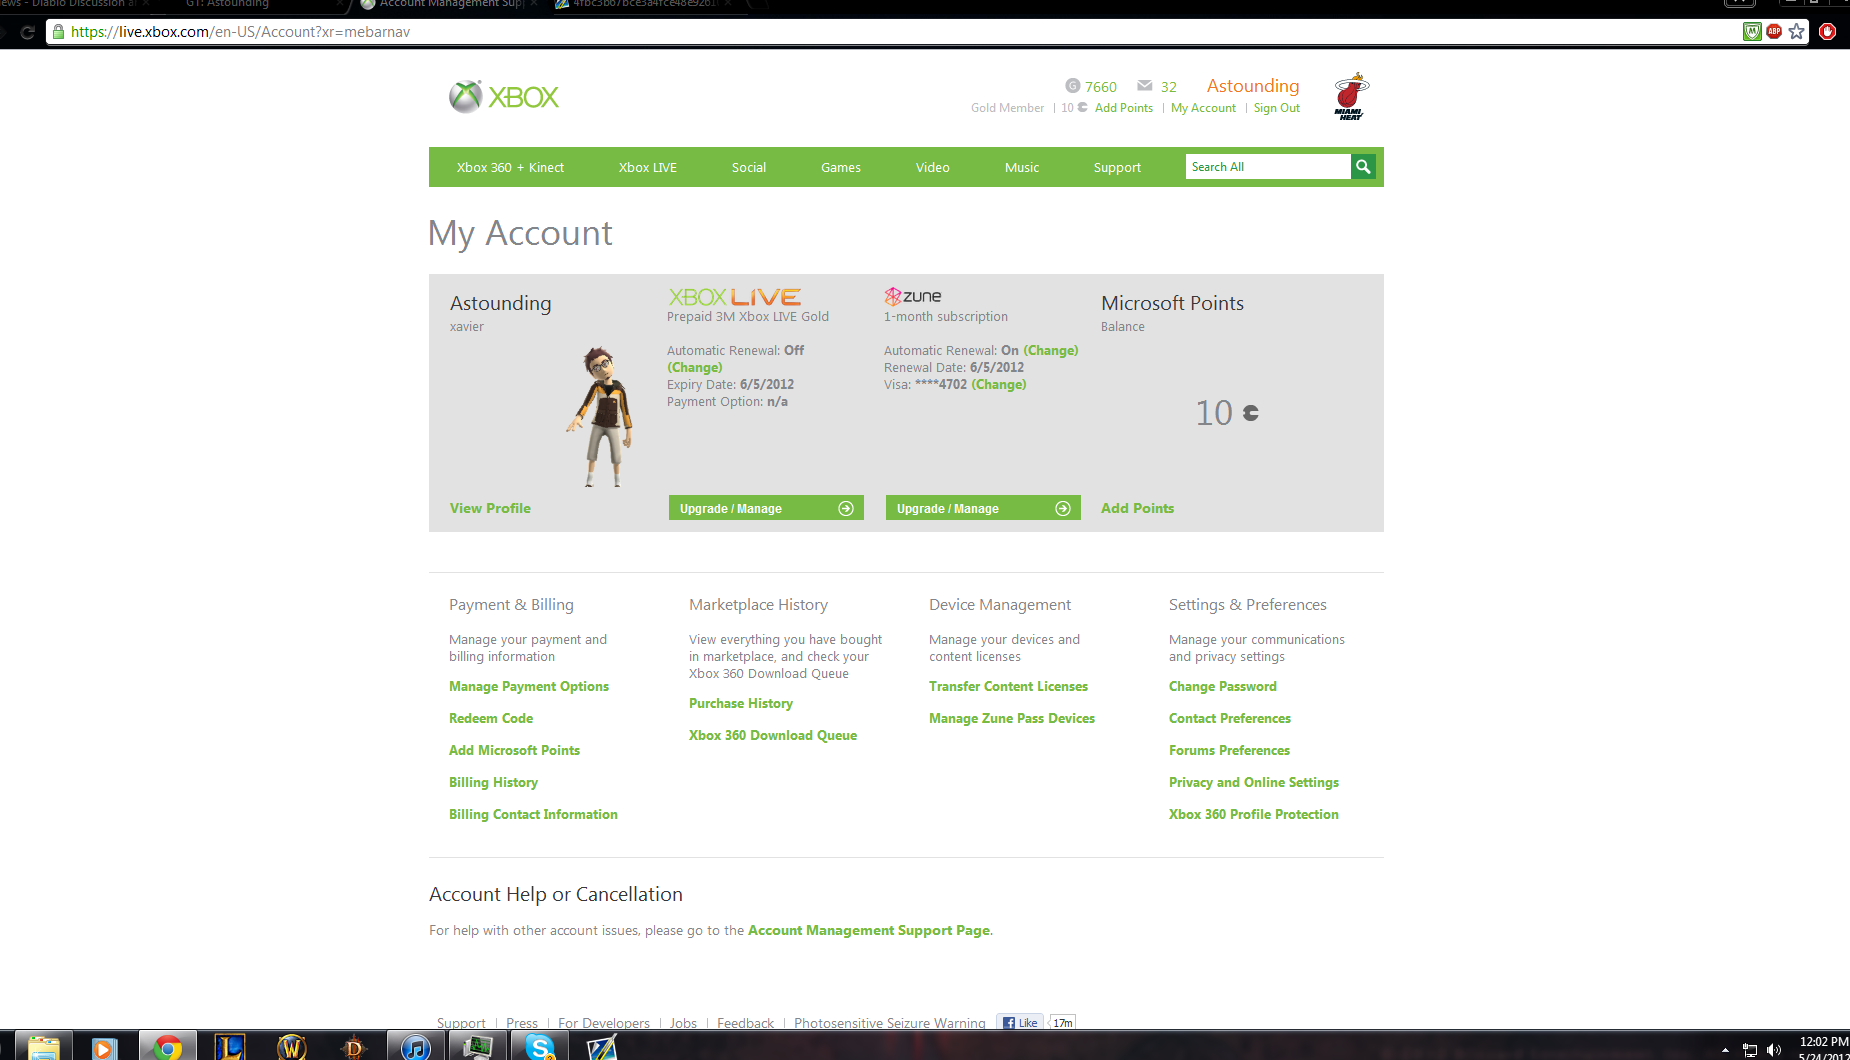Click the Change Password link

coord(1223,686)
